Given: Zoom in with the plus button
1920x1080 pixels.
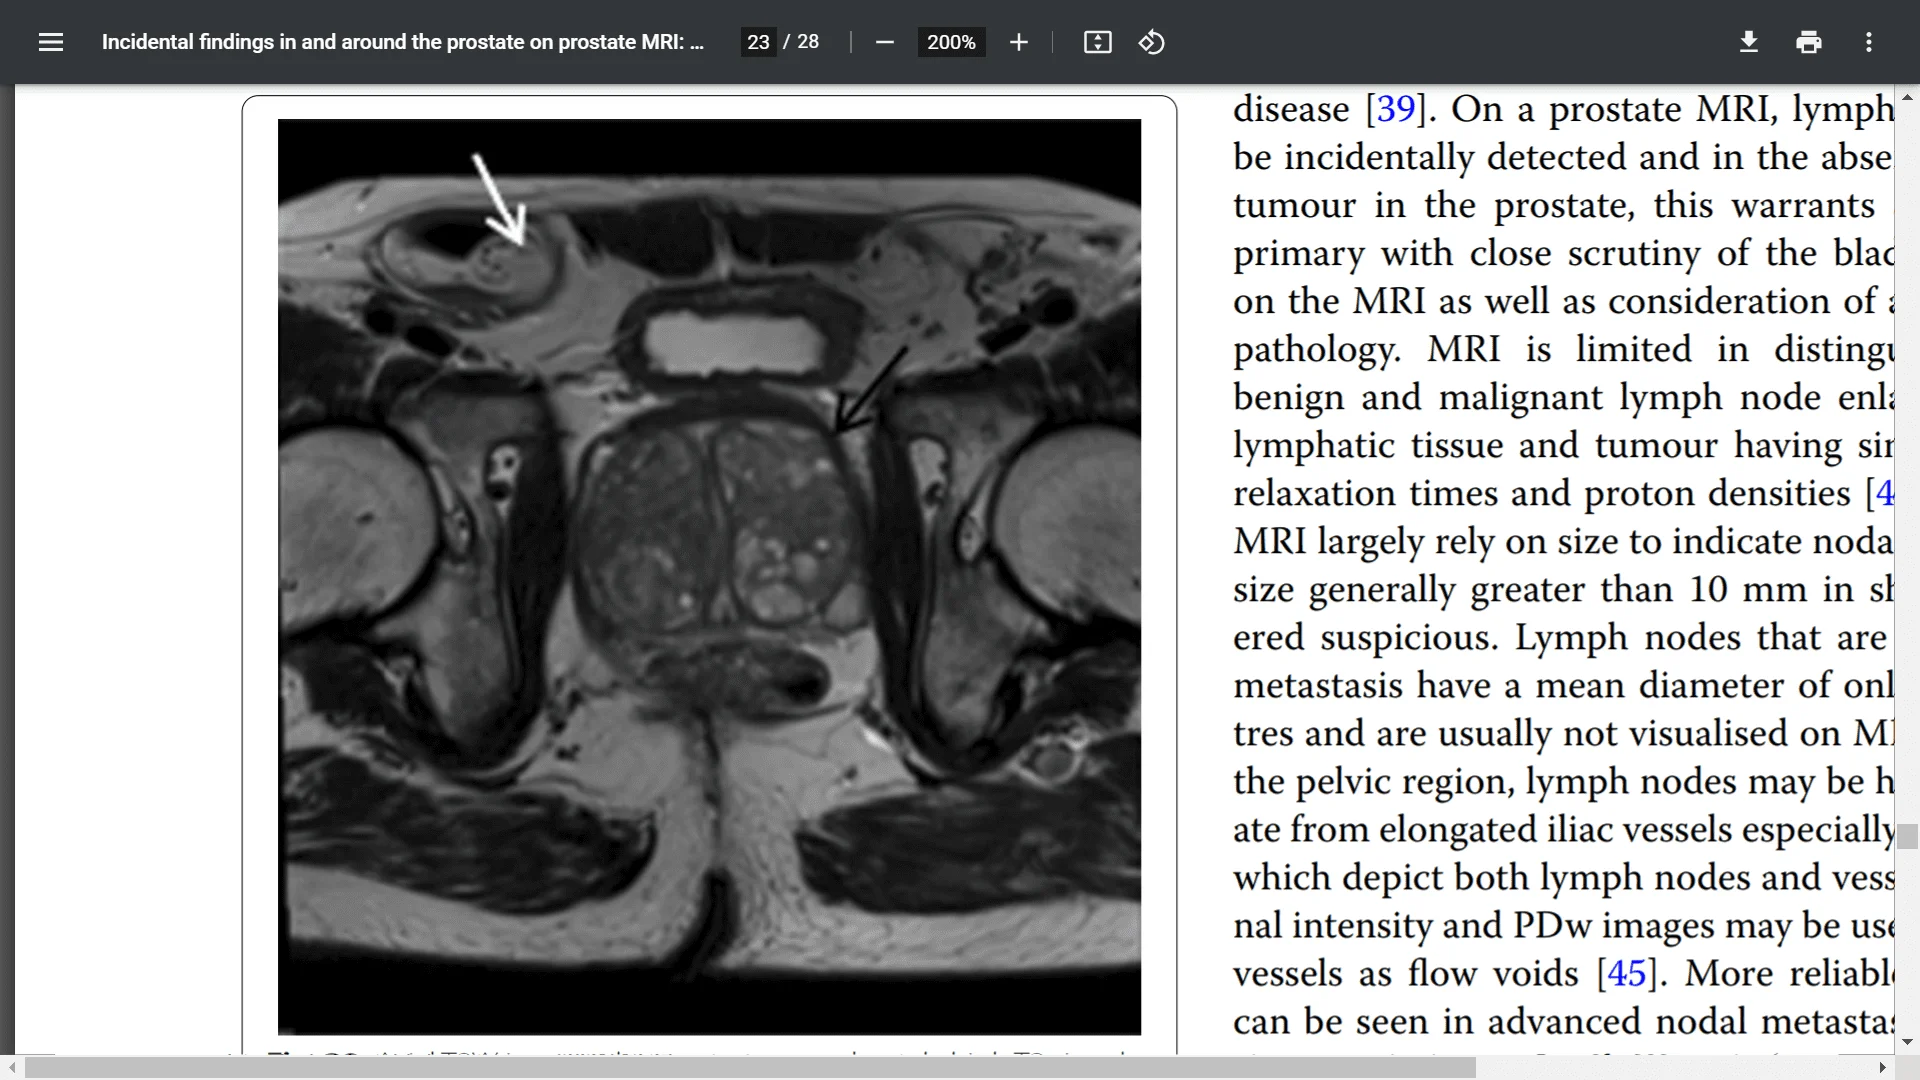Looking at the screenshot, I should [1018, 42].
